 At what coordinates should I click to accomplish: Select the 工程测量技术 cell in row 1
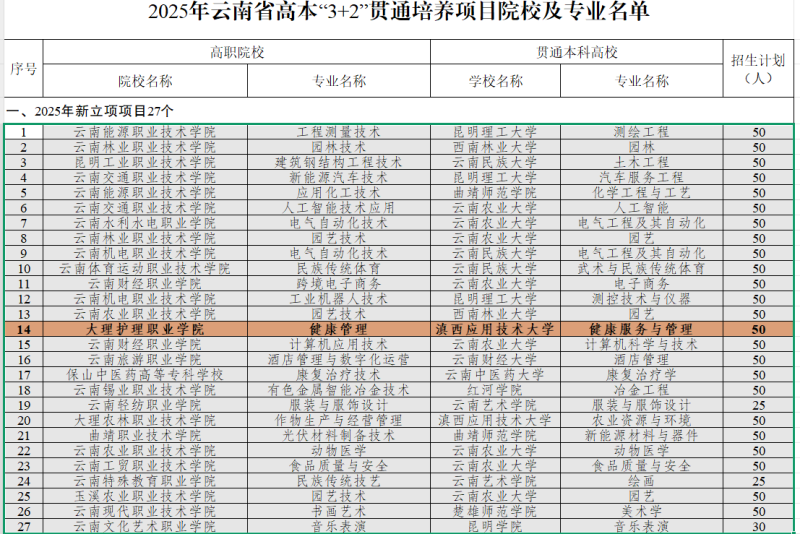(339, 132)
